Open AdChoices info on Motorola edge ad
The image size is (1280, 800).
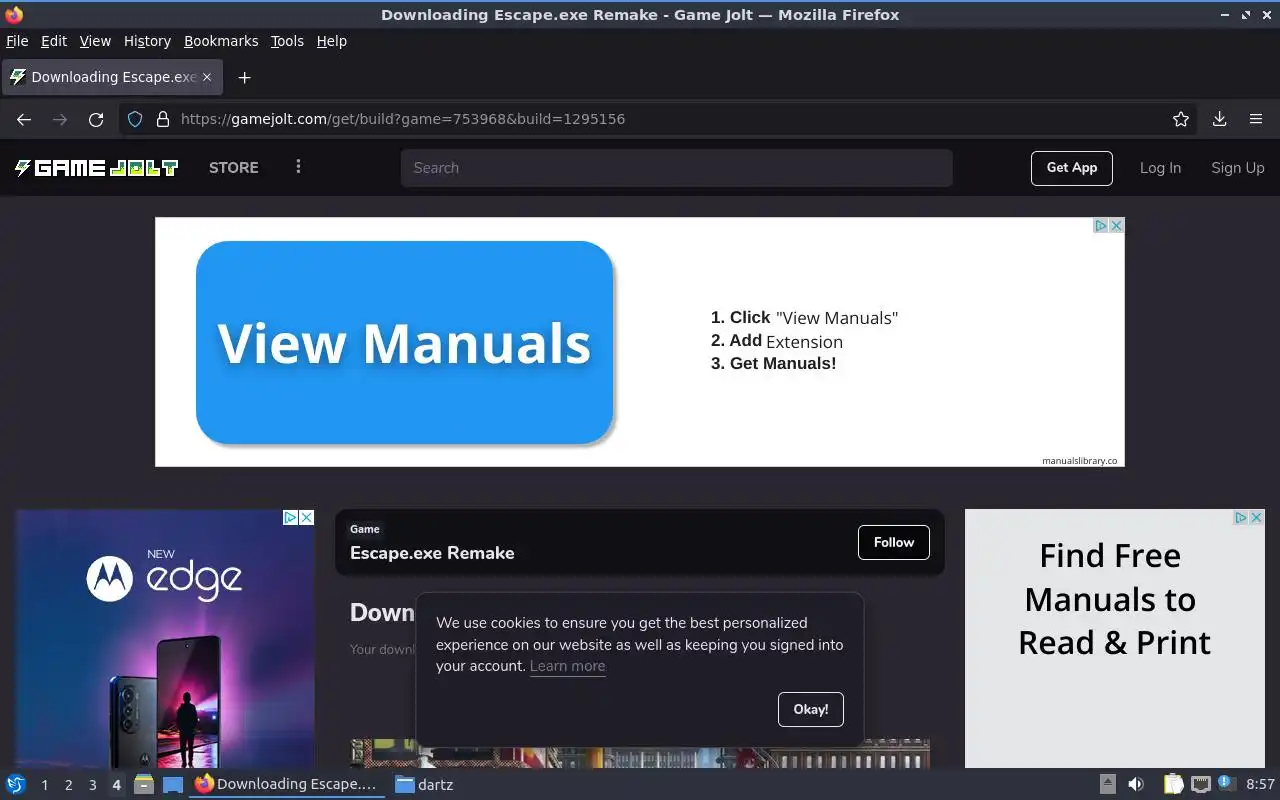[x=291, y=518]
